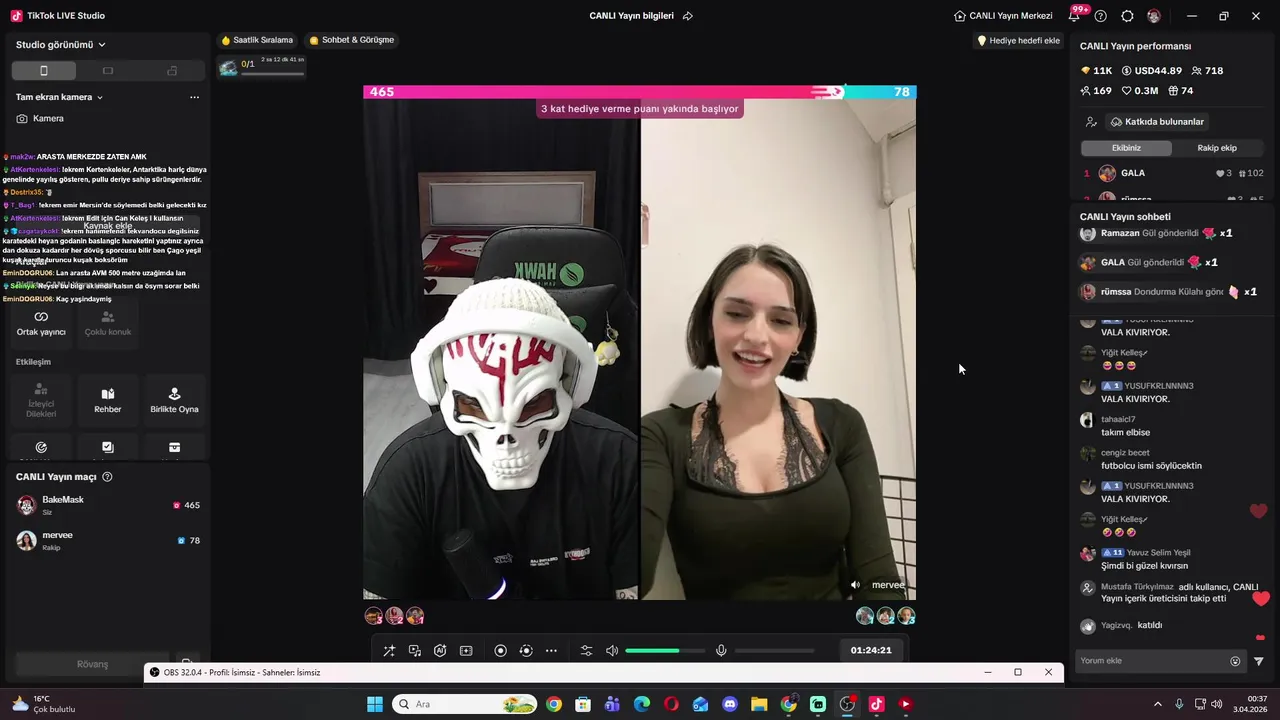Click the Ortak yayıncı button
The image size is (1280, 720).
pyautogui.click(x=41, y=323)
